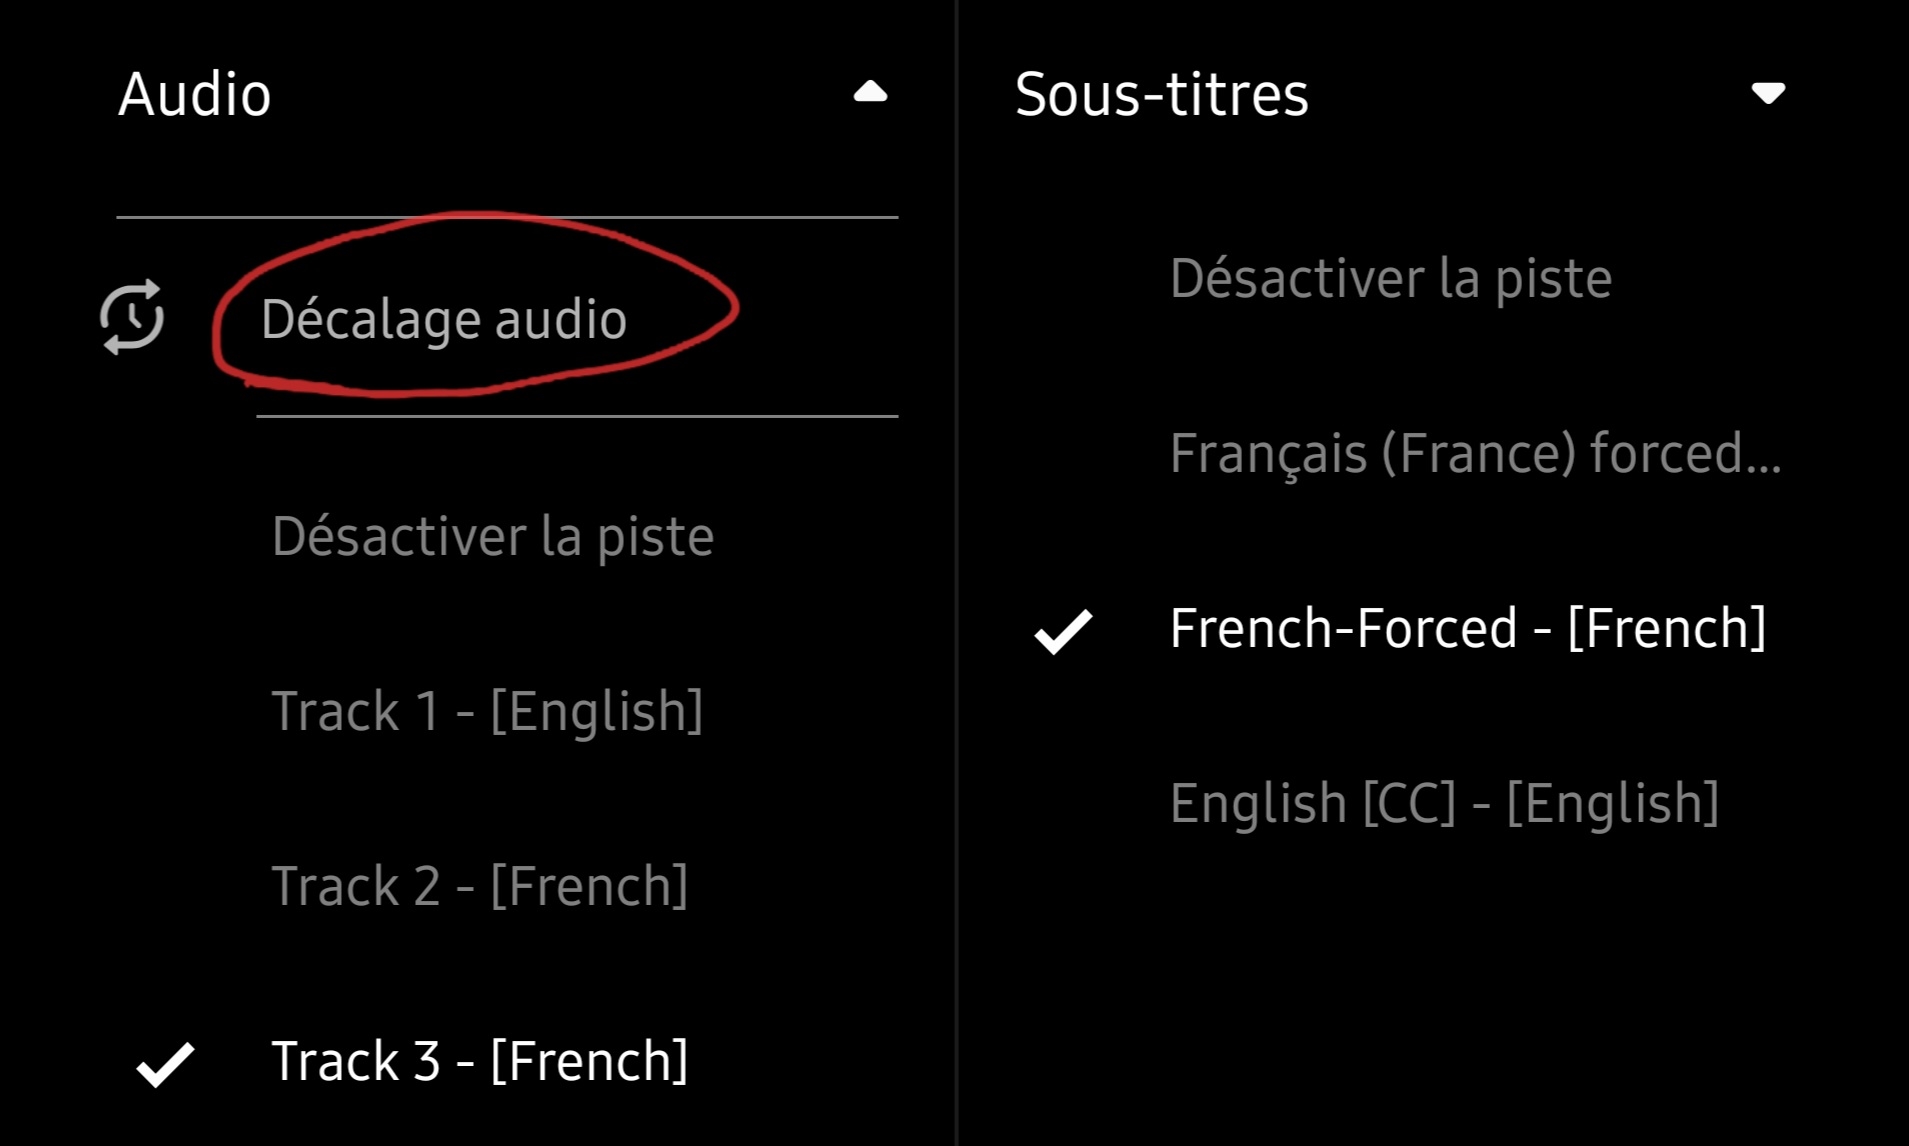Collapse the Audio section with the up arrow
The height and width of the screenshot is (1146, 1909).
870,93
